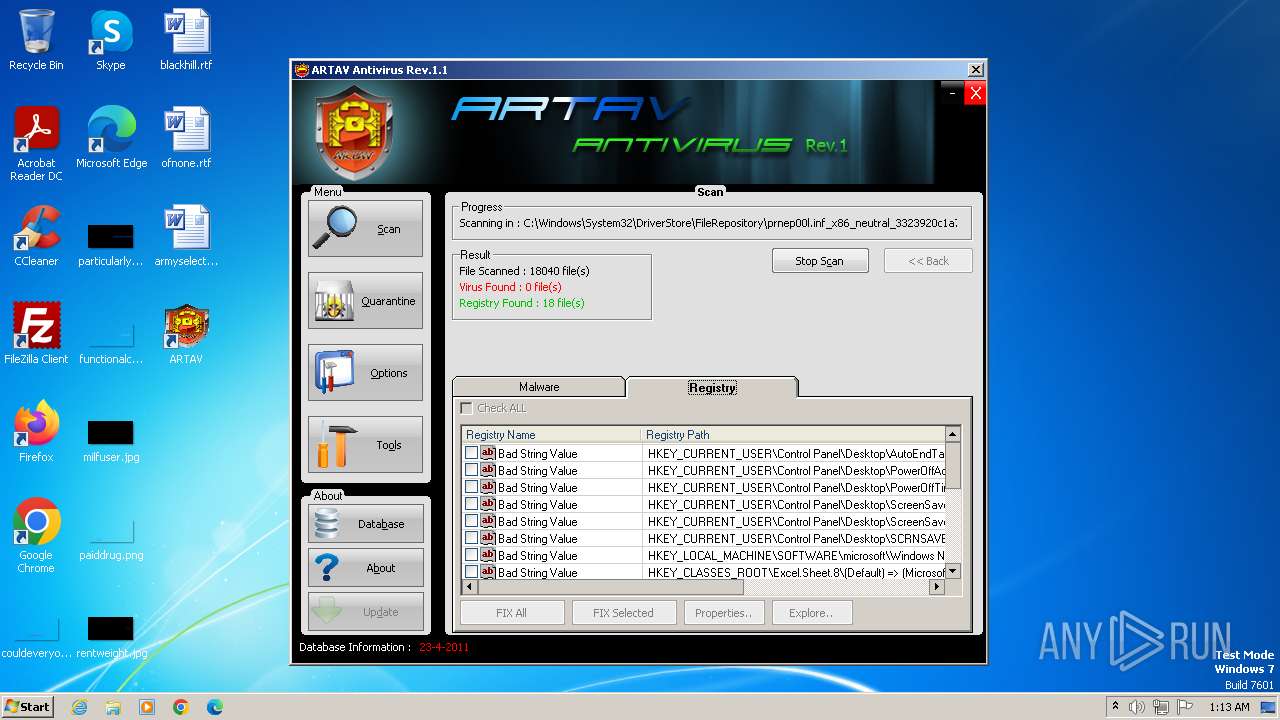1280x720 pixels.
Task: Stop the running scan
Action: click(x=820, y=261)
